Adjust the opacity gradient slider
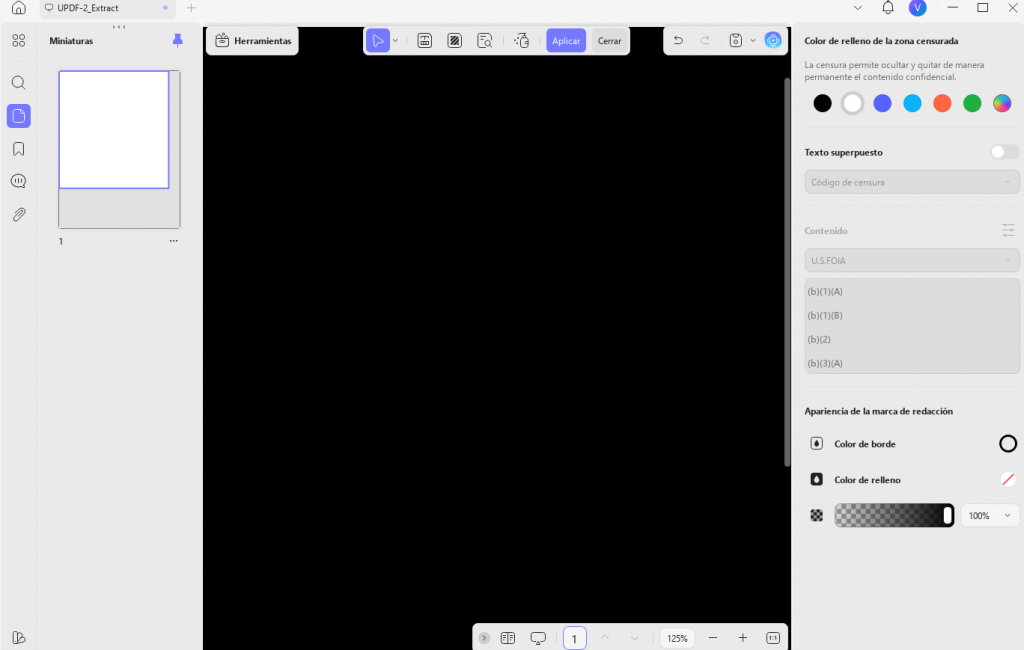 tap(894, 515)
